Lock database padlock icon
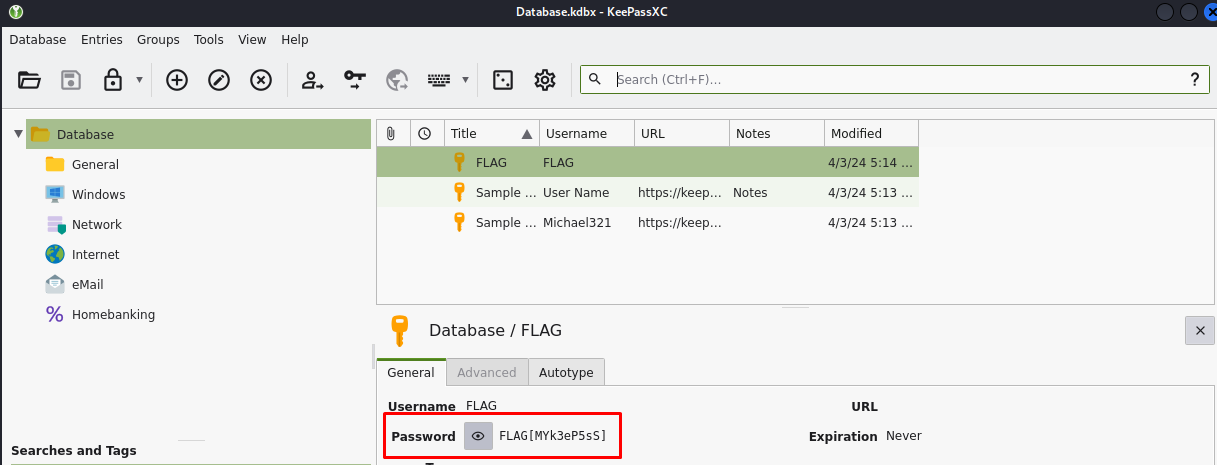1217x465 pixels. 113,80
